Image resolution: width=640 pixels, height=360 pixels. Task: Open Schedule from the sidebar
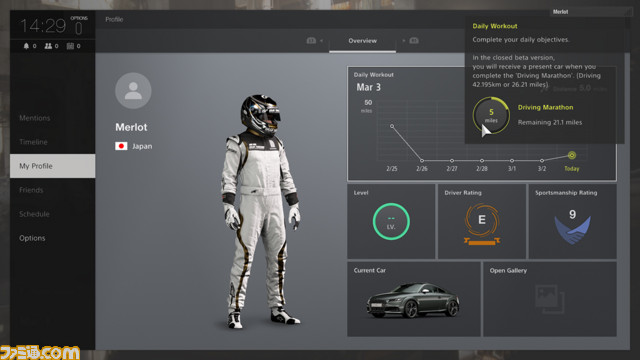coord(34,214)
